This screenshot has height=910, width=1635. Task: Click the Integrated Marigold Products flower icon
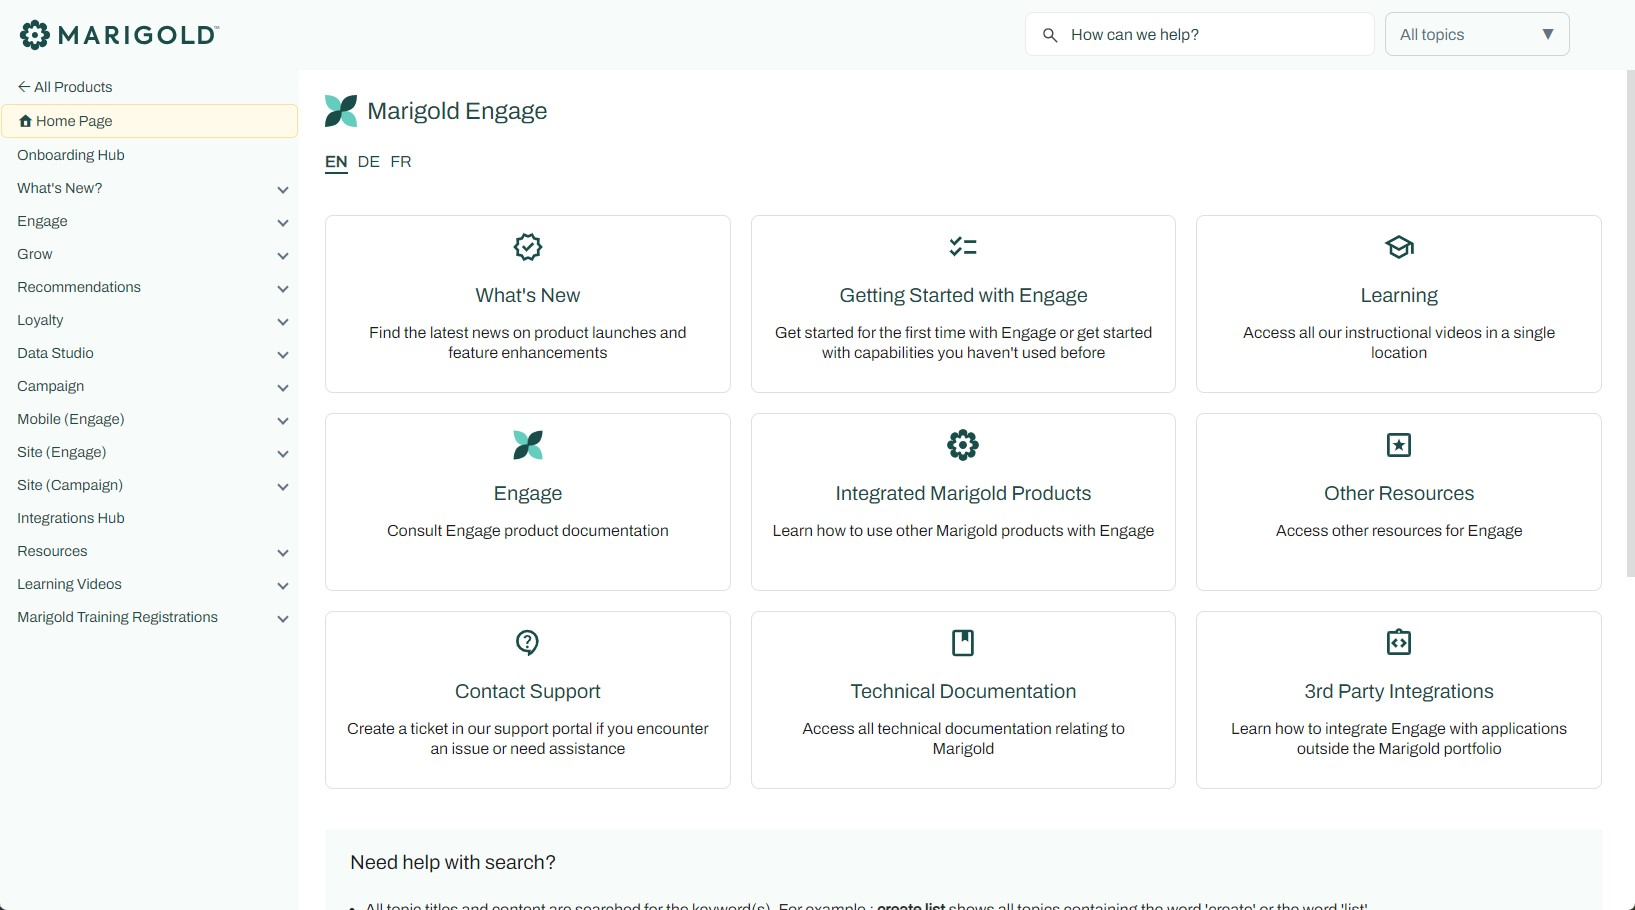coord(963,444)
